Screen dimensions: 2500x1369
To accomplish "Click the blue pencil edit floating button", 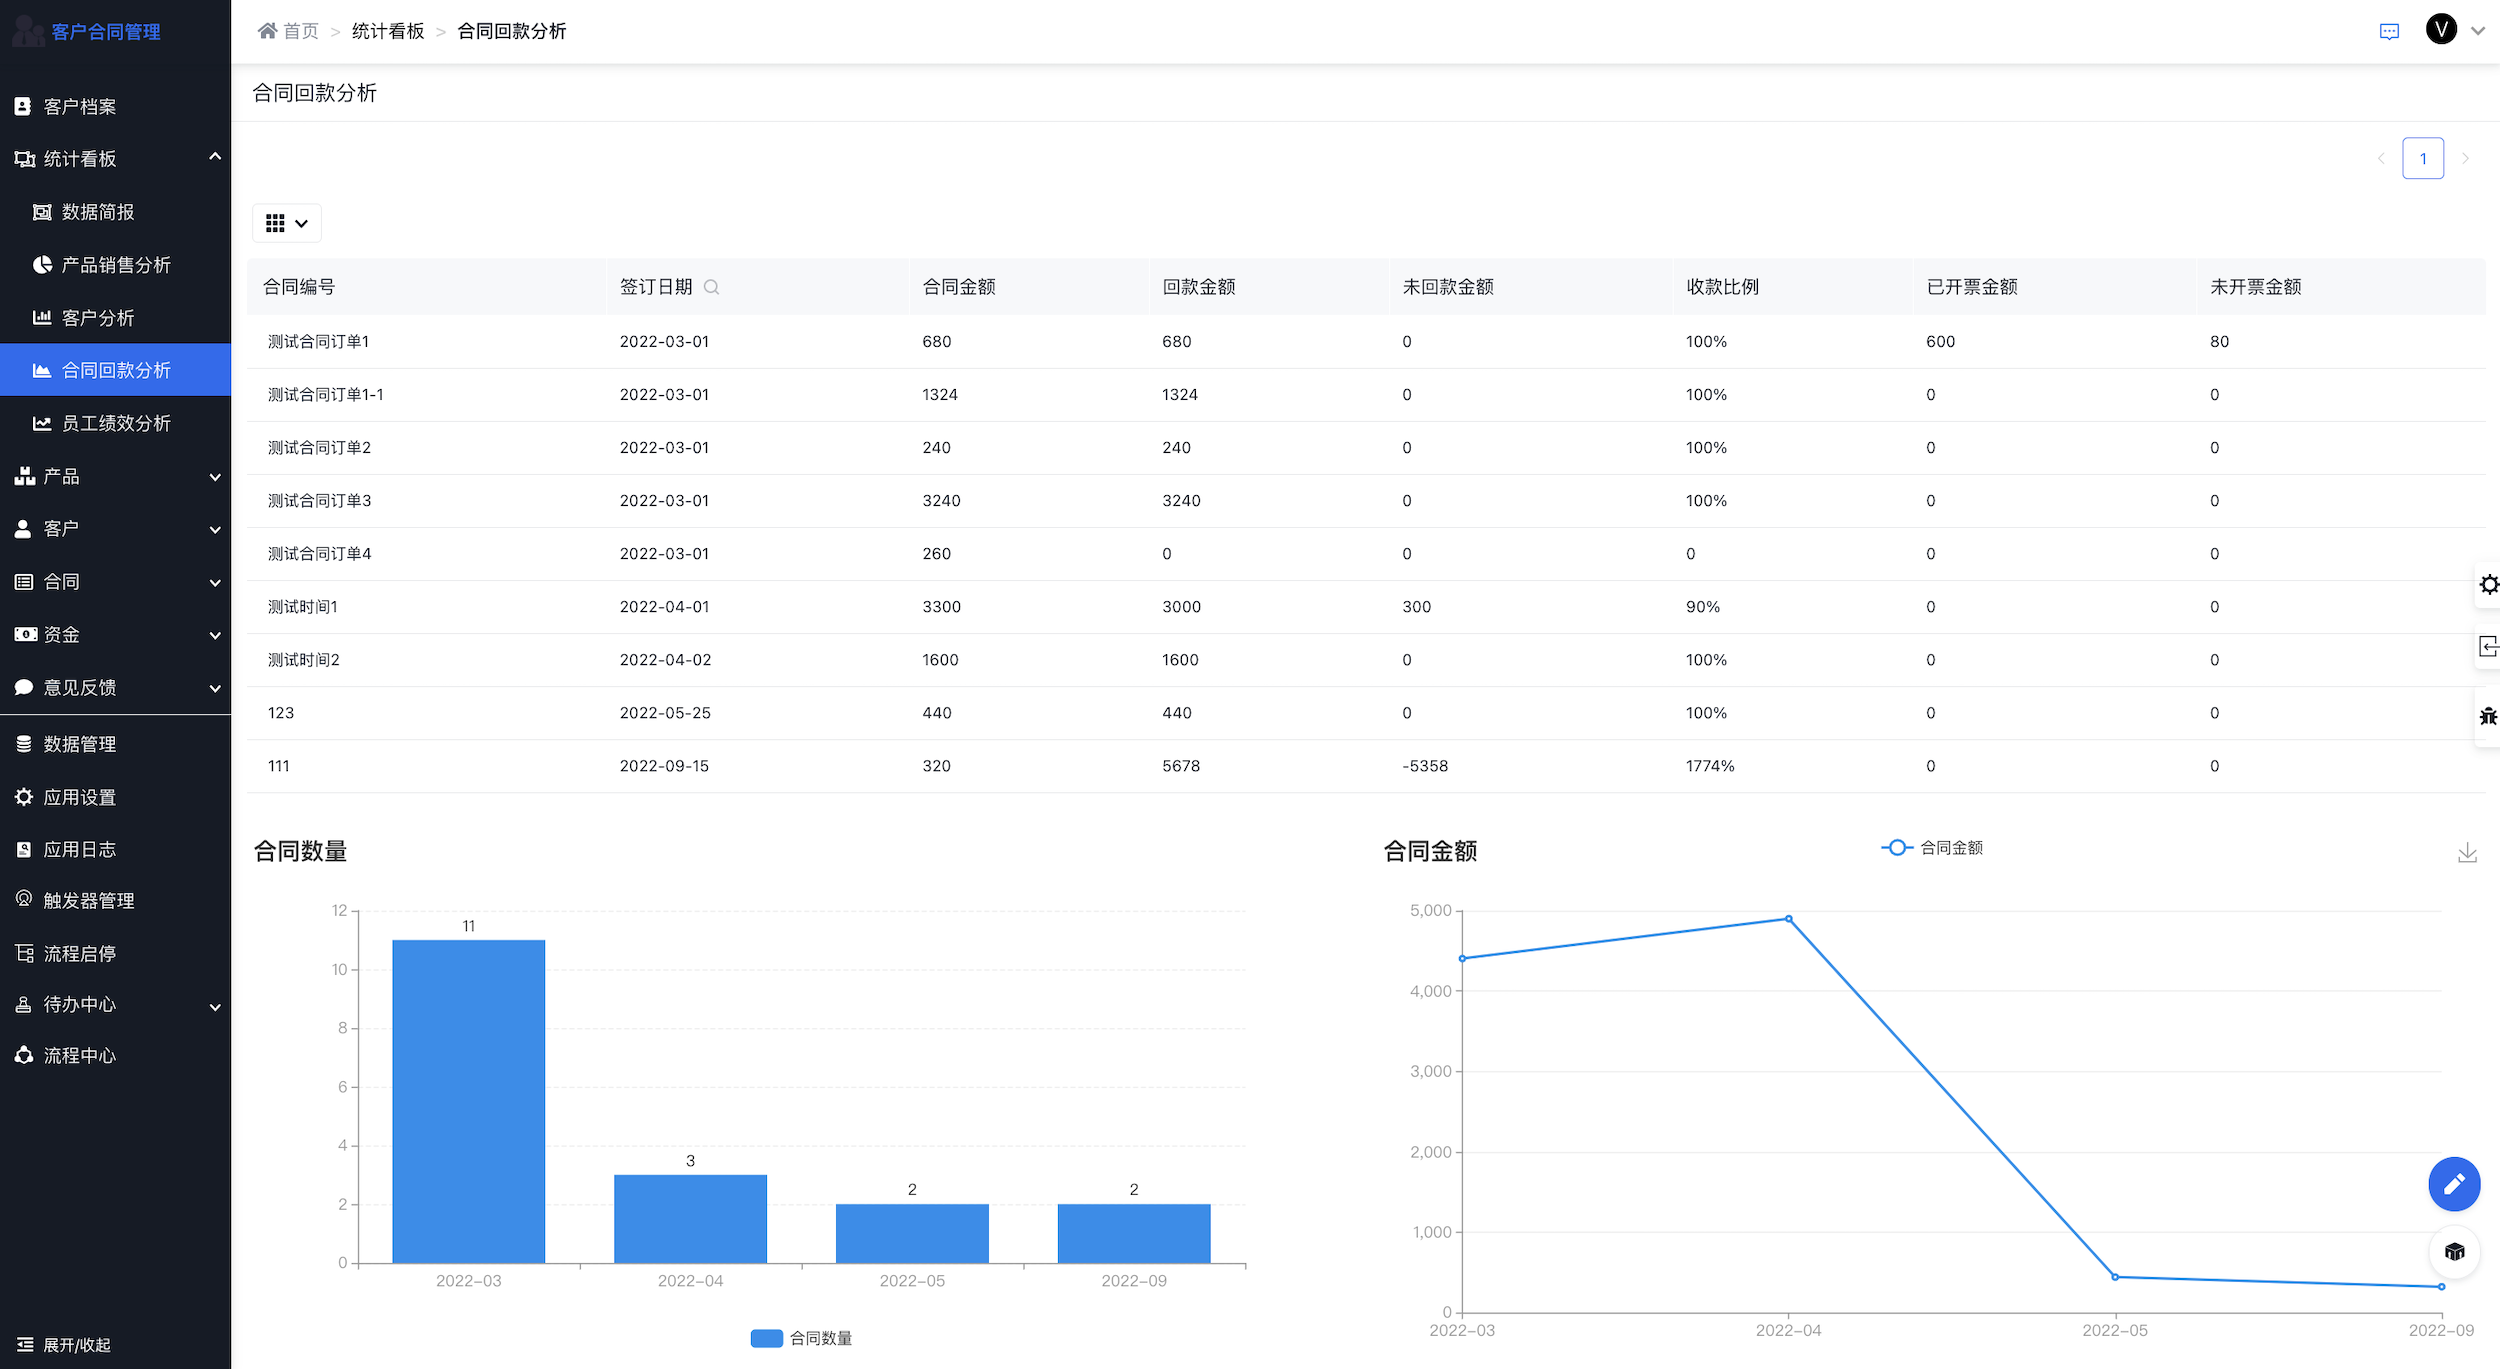I will click(x=2454, y=1184).
